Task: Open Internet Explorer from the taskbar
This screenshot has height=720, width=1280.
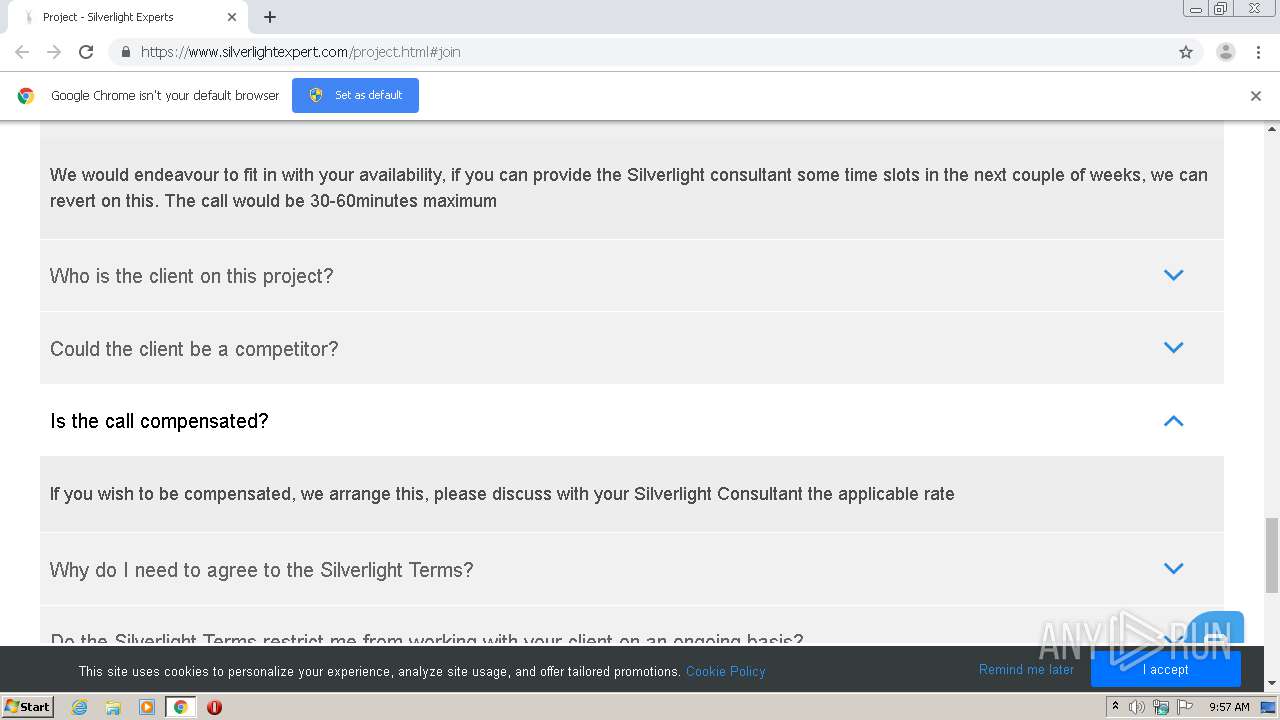Action: coord(80,707)
